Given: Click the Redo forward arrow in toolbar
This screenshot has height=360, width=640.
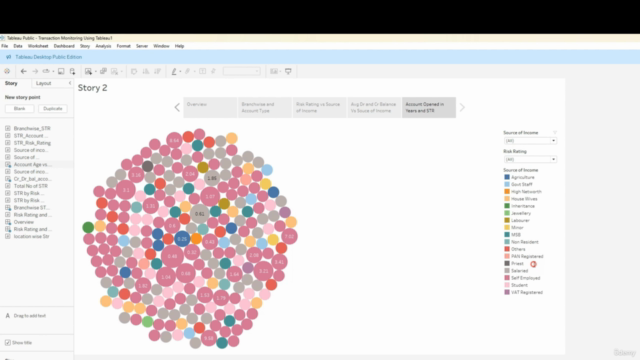Looking at the screenshot, I should point(35,71).
